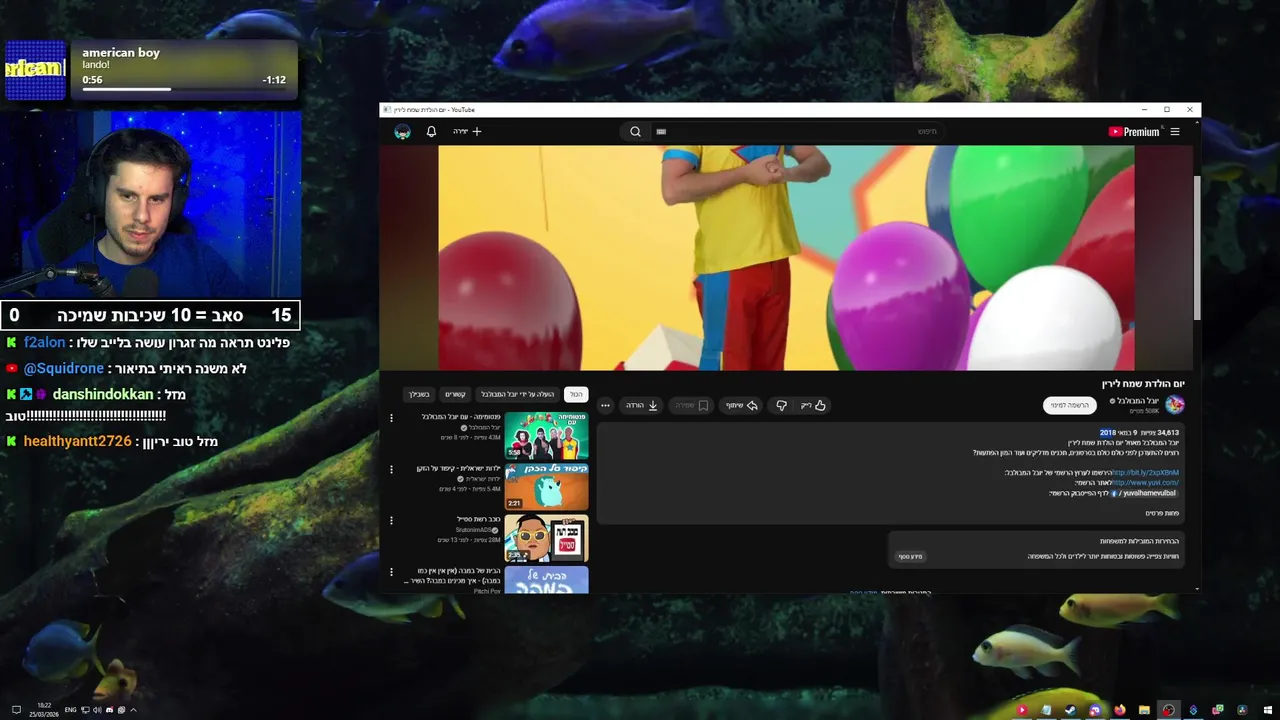This screenshot has width=1280, height=720.
Task: Click the הרשמה למינוי subscribe button
Action: pyautogui.click(x=1070, y=405)
